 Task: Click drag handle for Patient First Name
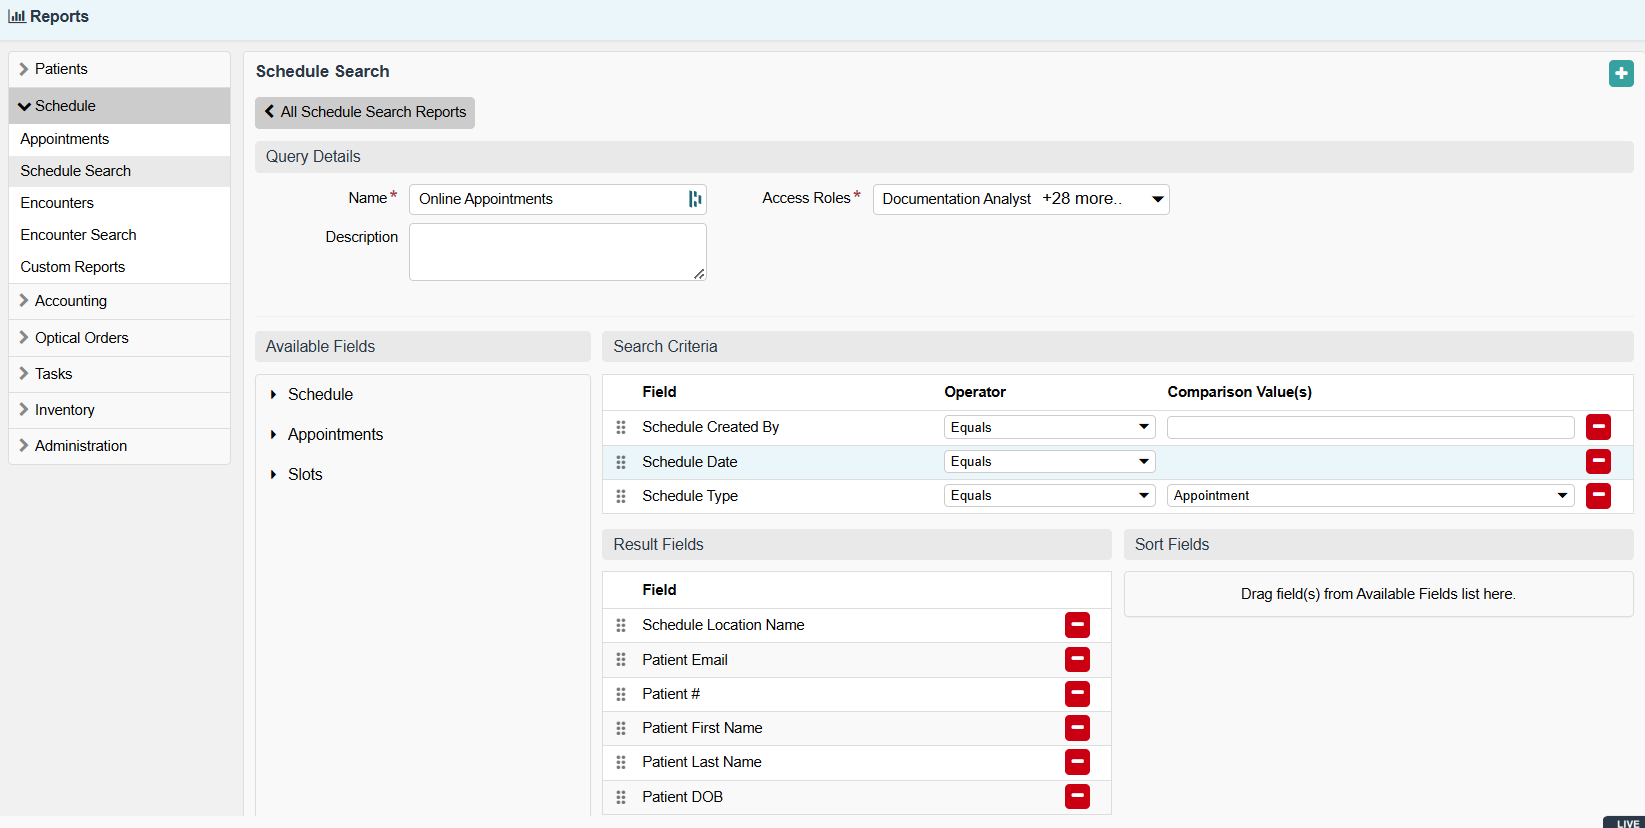[621, 728]
